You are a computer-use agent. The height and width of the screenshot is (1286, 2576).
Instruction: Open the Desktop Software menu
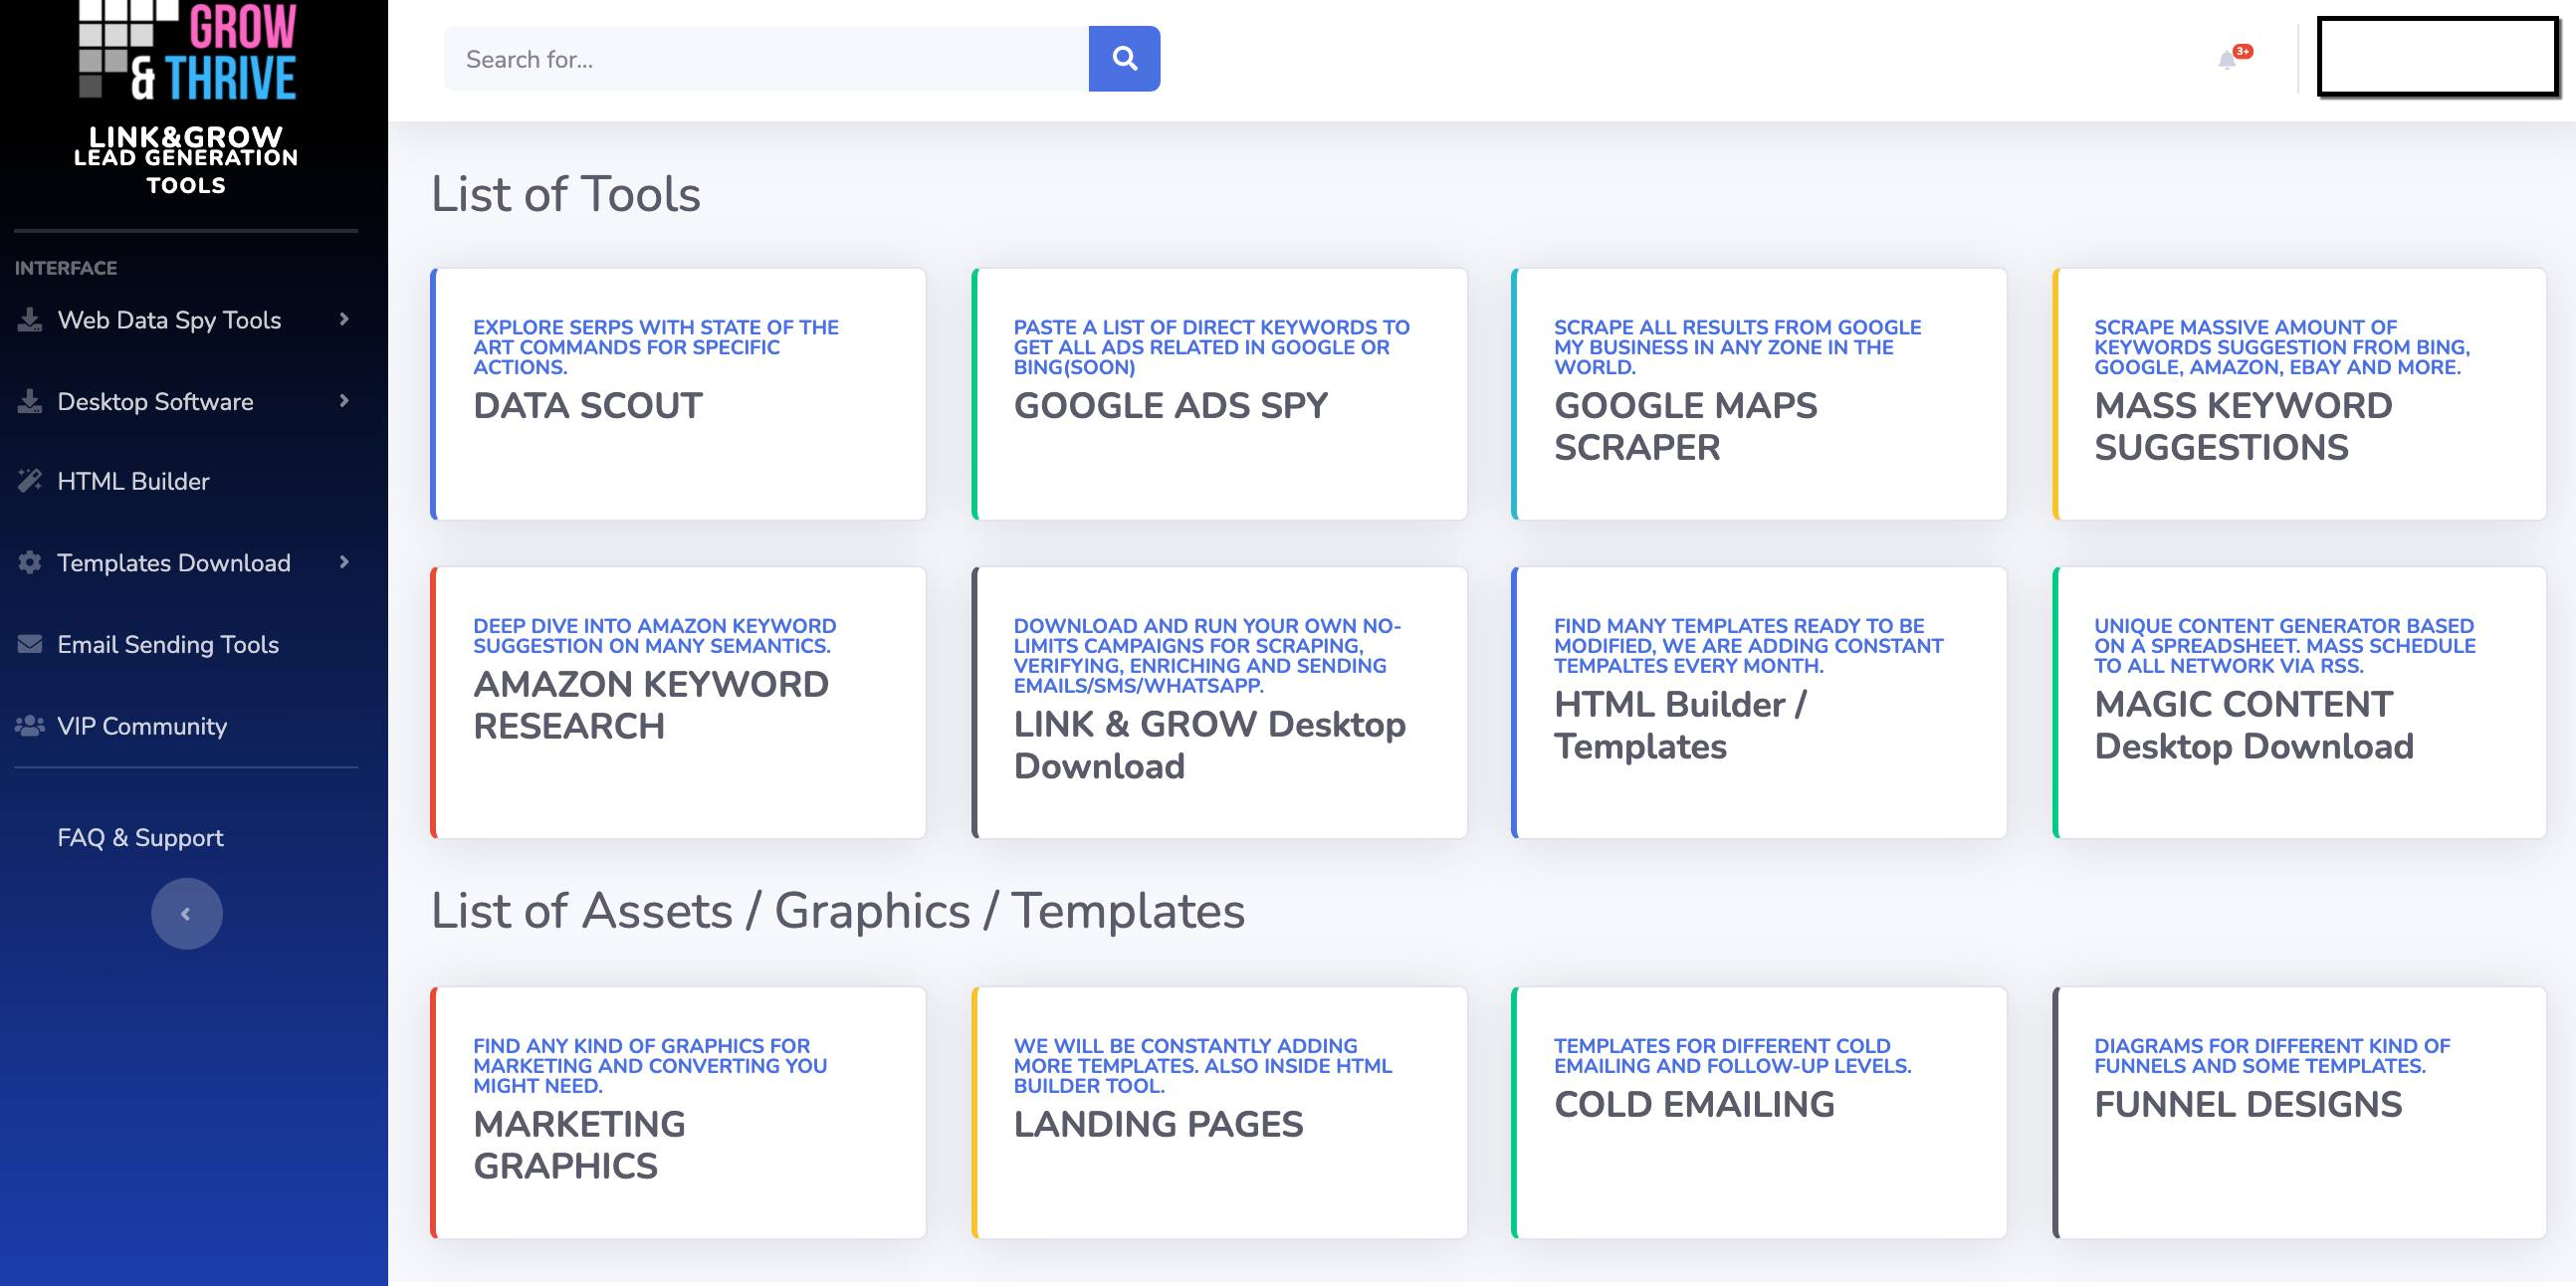click(186, 401)
